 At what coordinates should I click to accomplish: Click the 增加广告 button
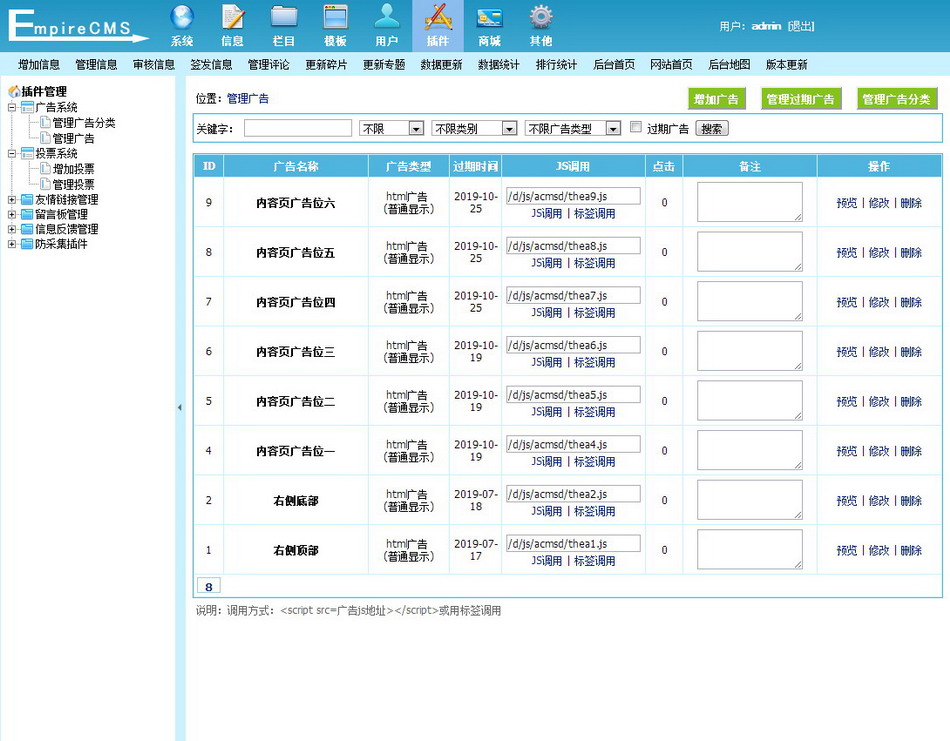[716, 99]
